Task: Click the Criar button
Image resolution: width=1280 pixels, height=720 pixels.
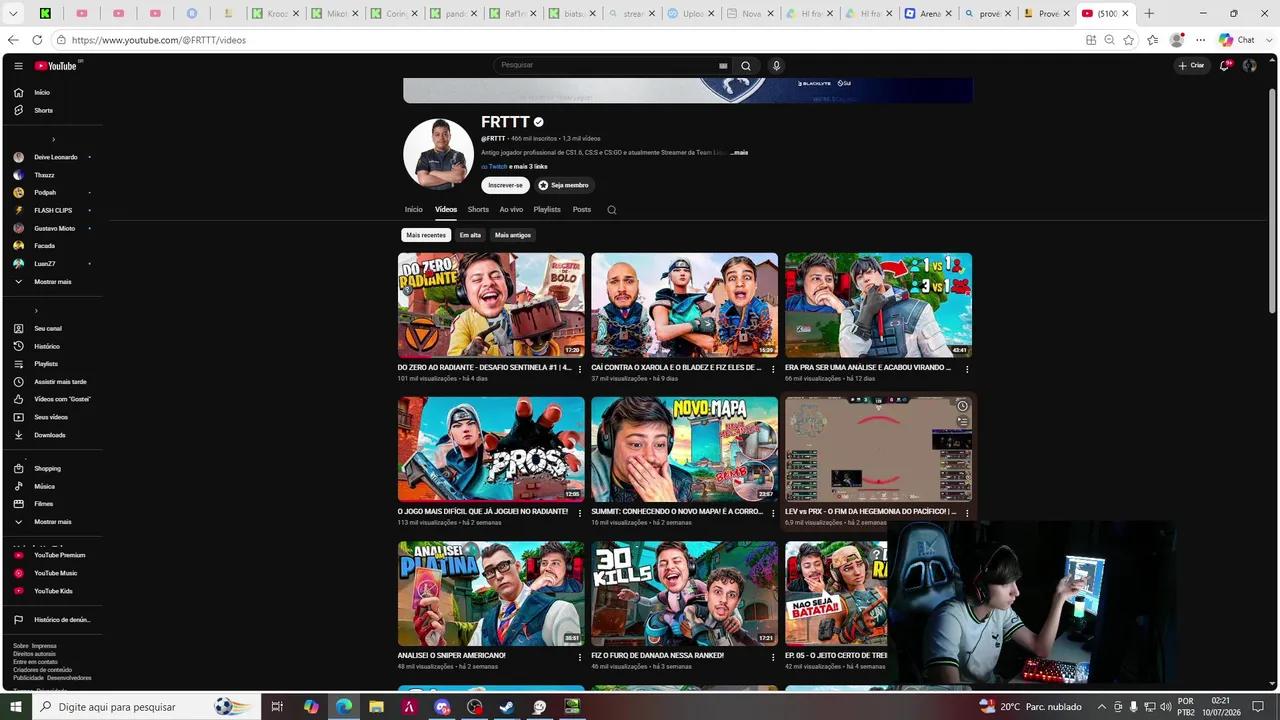Action: [x=1191, y=66]
